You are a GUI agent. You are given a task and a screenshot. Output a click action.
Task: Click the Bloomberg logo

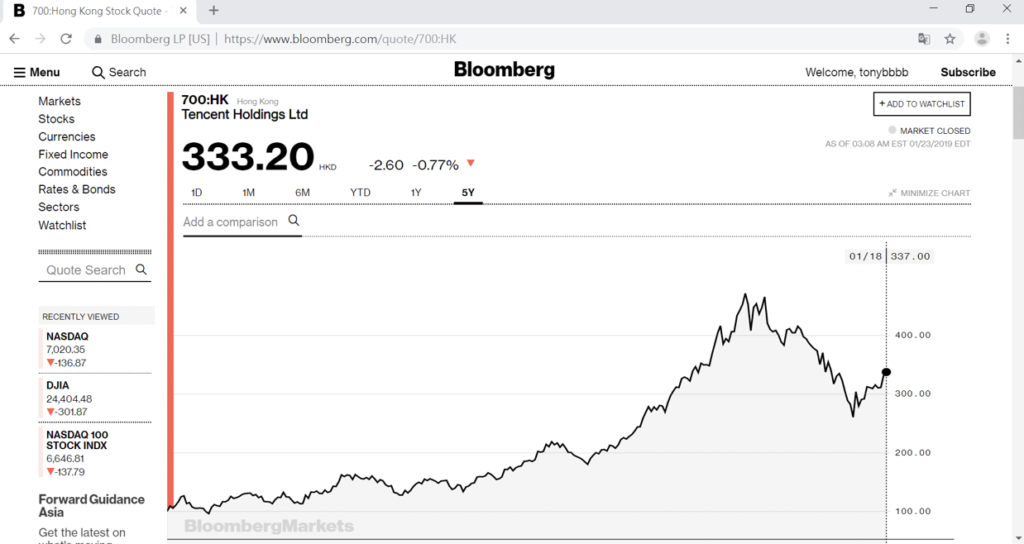click(x=504, y=70)
